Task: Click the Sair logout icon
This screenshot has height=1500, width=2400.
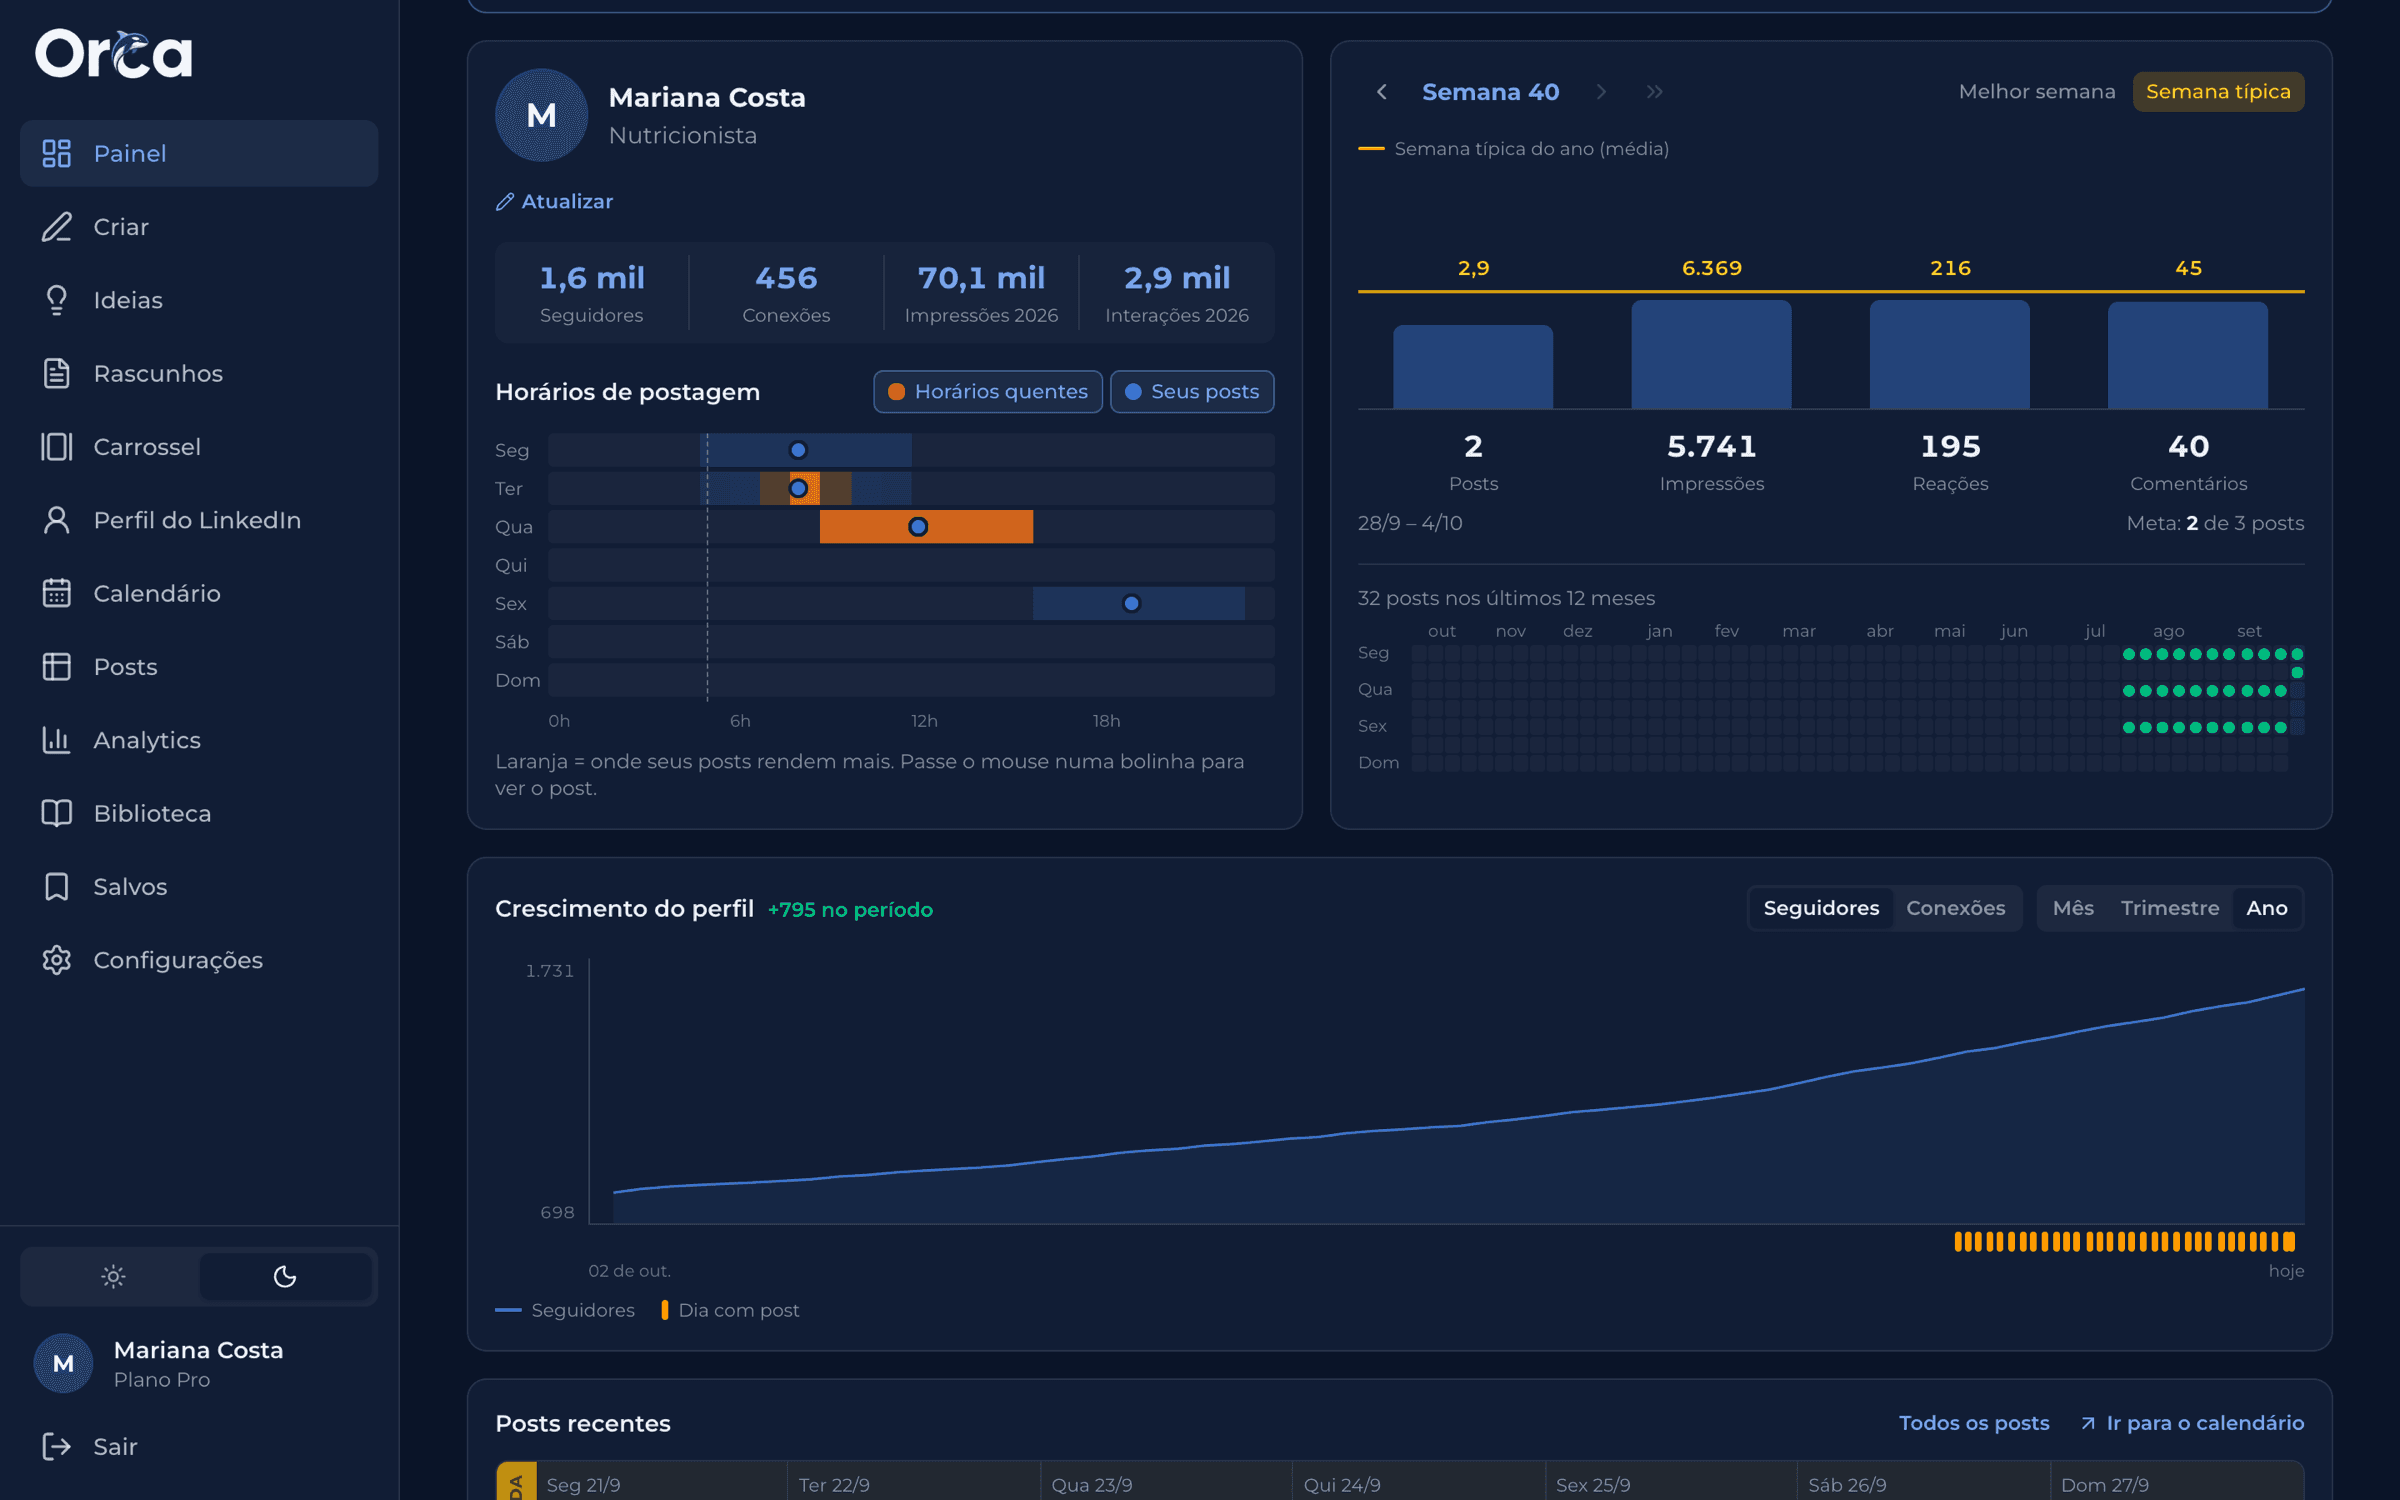Action: click(x=57, y=1446)
